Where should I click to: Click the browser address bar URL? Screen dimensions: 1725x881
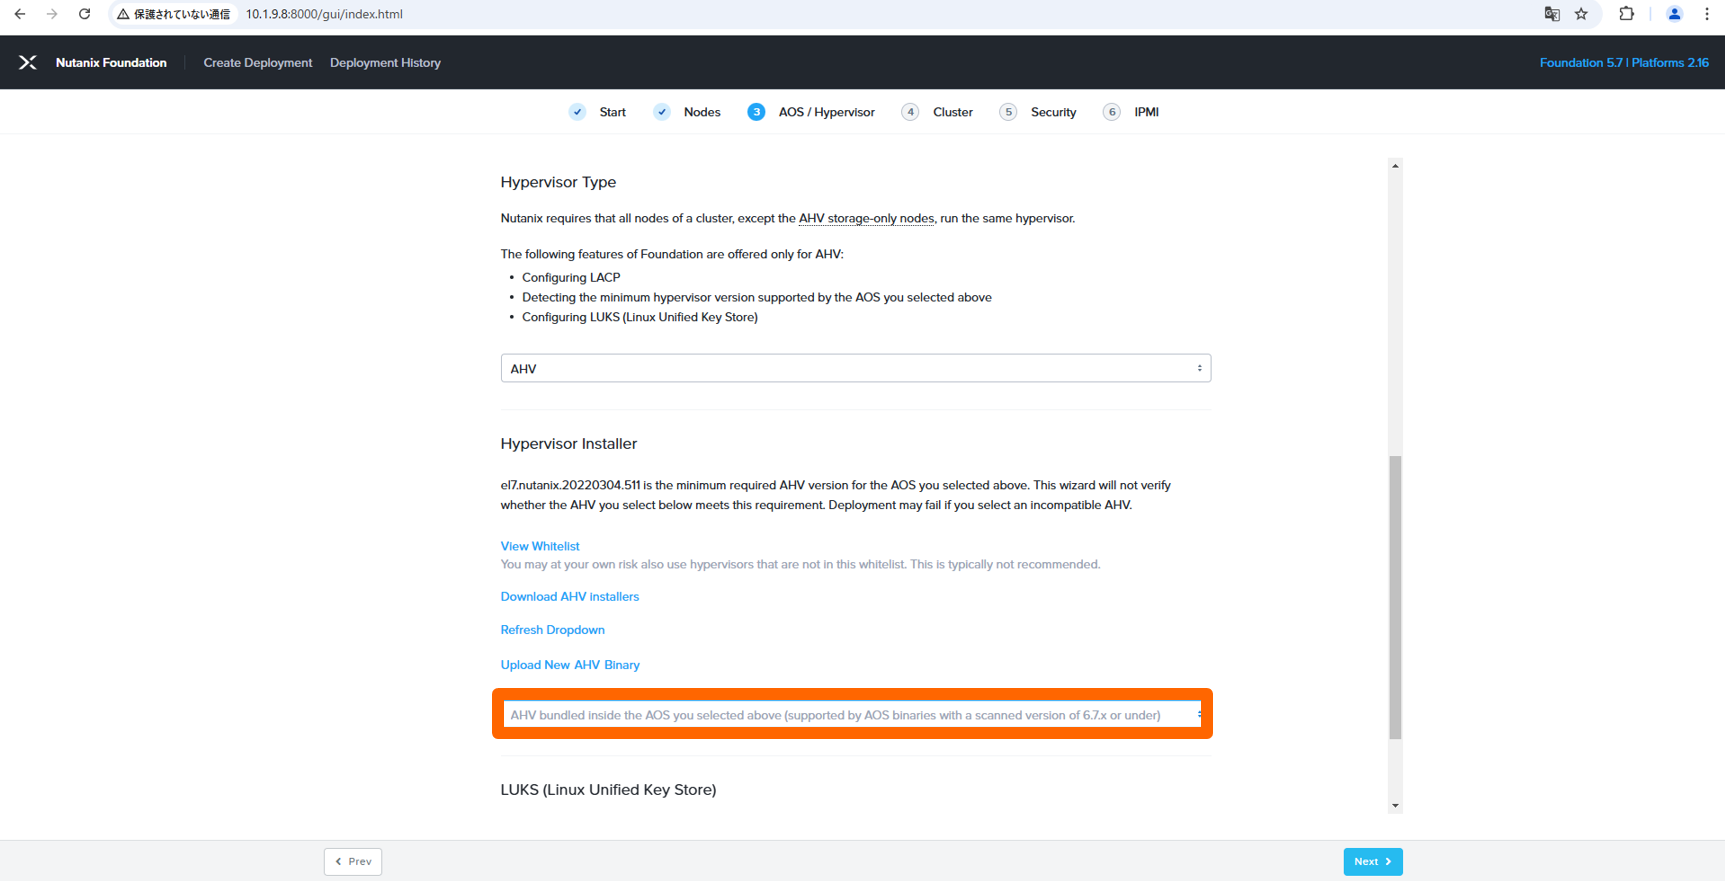pyautogui.click(x=324, y=14)
